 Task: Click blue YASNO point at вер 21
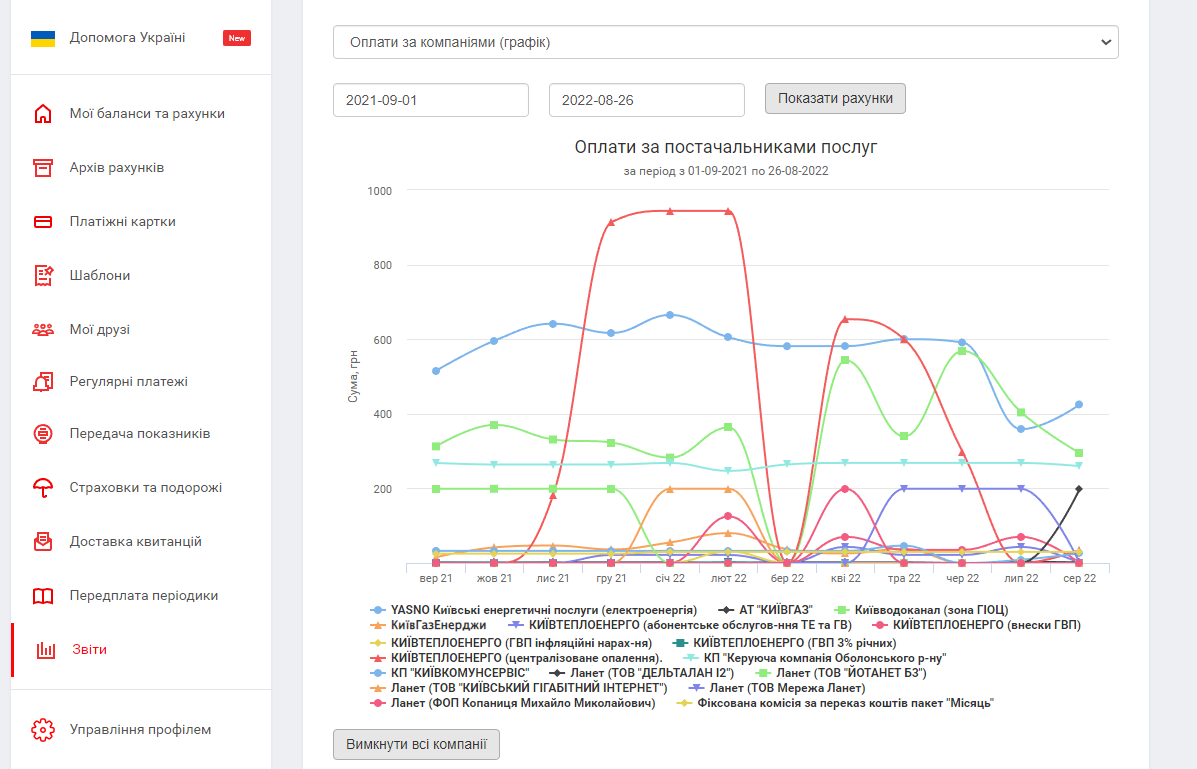coord(436,371)
